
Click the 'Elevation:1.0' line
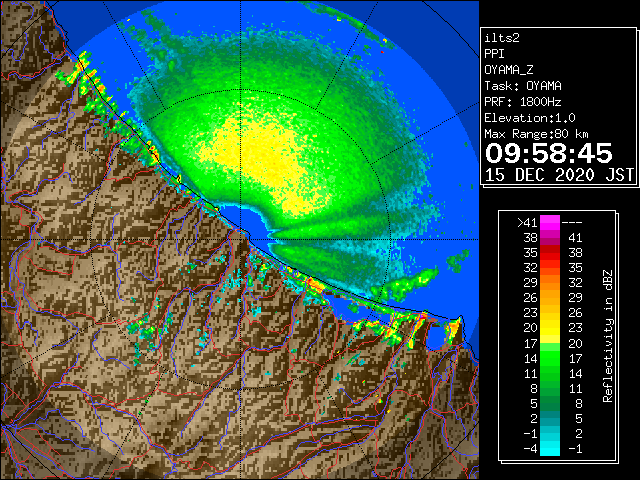(530, 118)
